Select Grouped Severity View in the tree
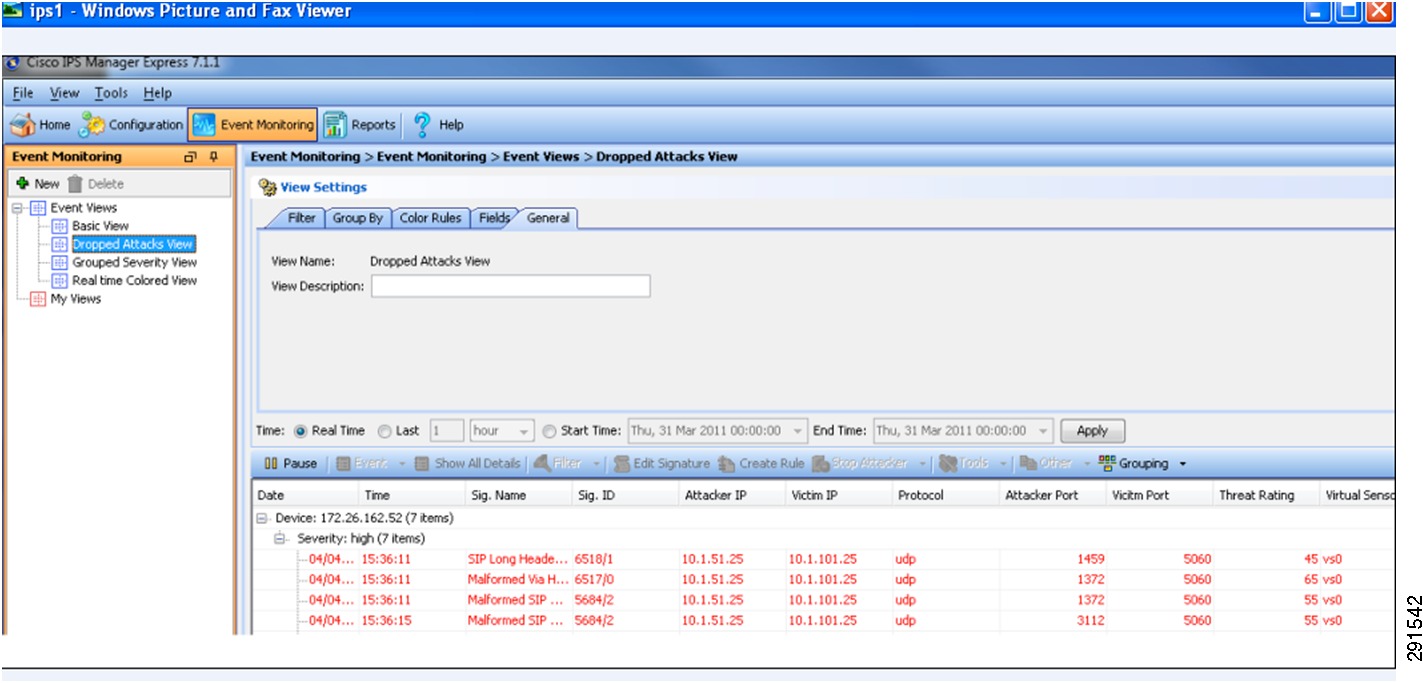The height and width of the screenshot is (683, 1423). [x=134, y=262]
